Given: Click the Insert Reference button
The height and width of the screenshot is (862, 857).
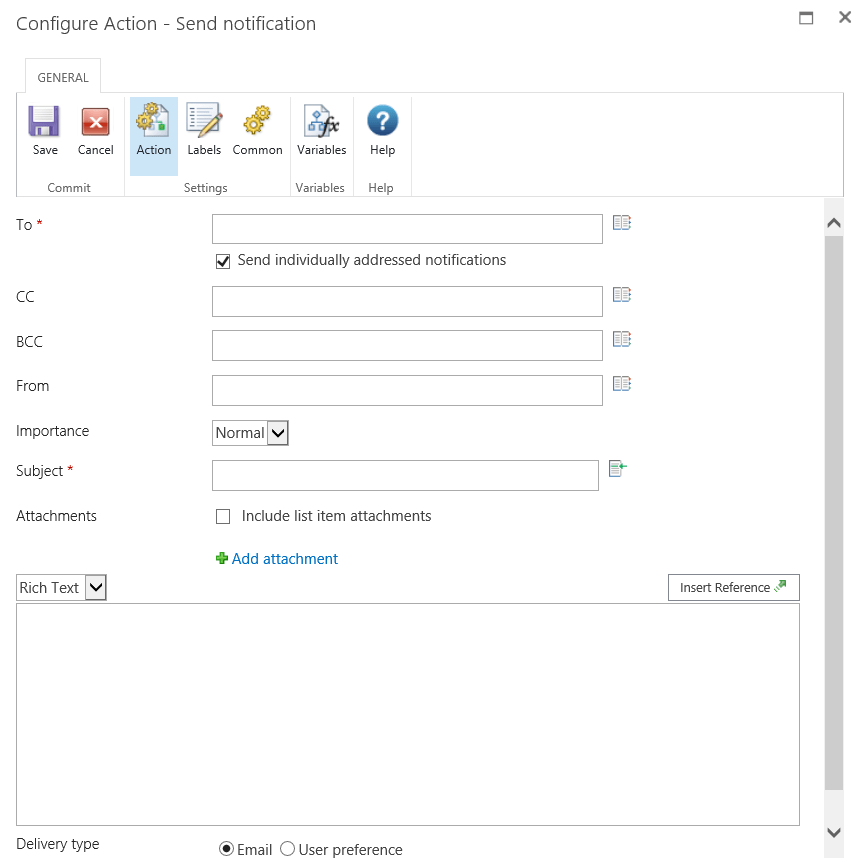Looking at the screenshot, I should coord(733,588).
